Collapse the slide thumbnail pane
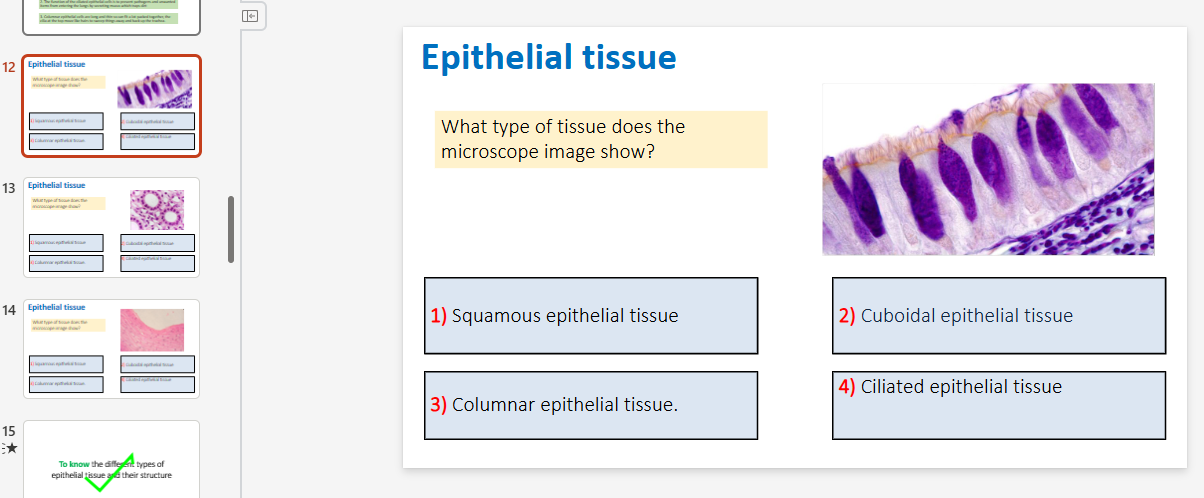The width and height of the screenshot is (1204, 498). tap(251, 15)
